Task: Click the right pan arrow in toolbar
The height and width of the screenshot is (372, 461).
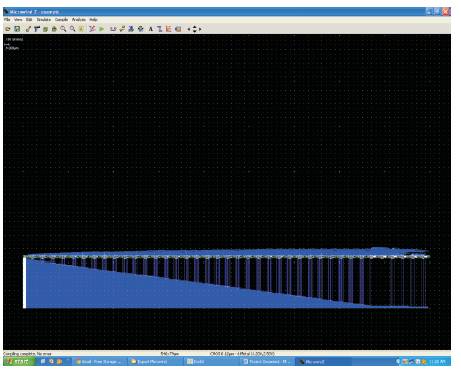Action: [200, 29]
